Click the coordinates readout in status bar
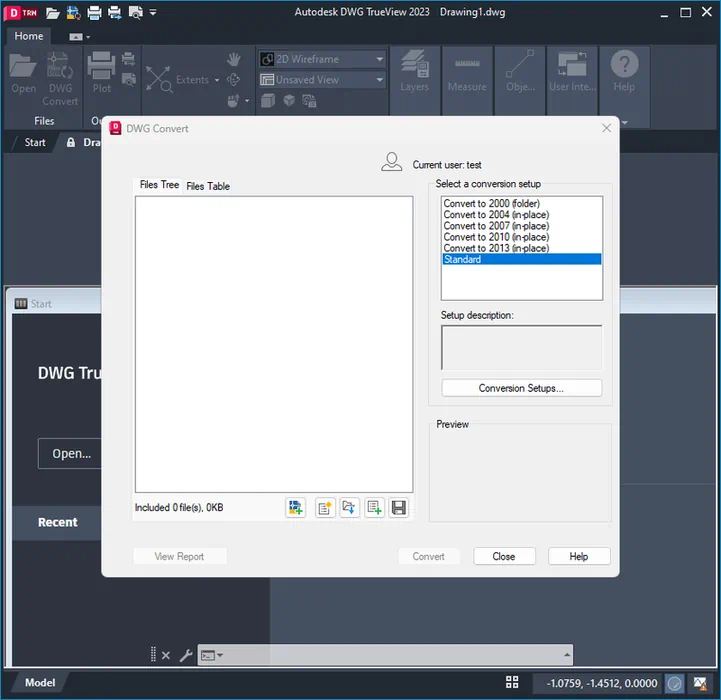Image resolution: width=721 pixels, height=700 pixels. click(x=601, y=683)
